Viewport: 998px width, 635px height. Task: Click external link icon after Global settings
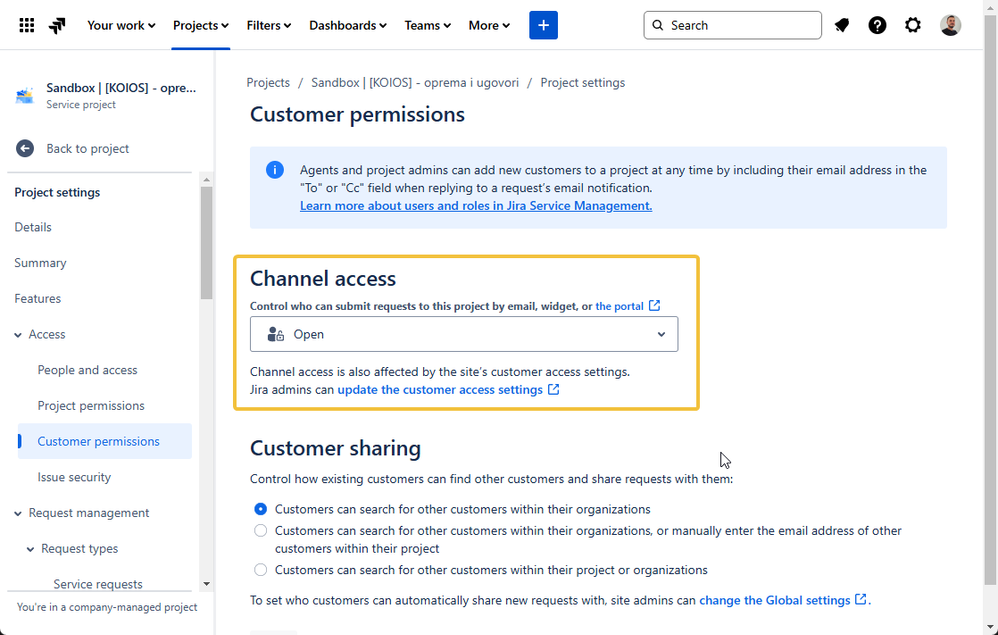coord(861,599)
